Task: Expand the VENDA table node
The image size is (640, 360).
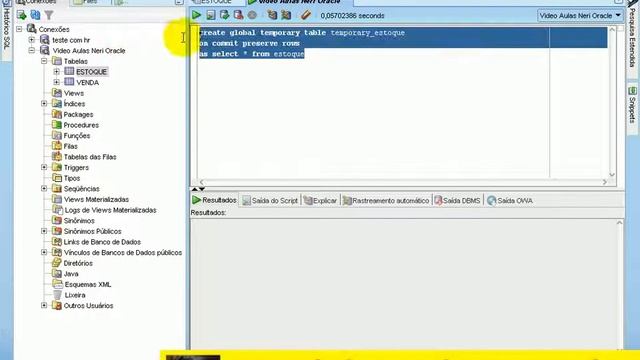Action: 57,82
